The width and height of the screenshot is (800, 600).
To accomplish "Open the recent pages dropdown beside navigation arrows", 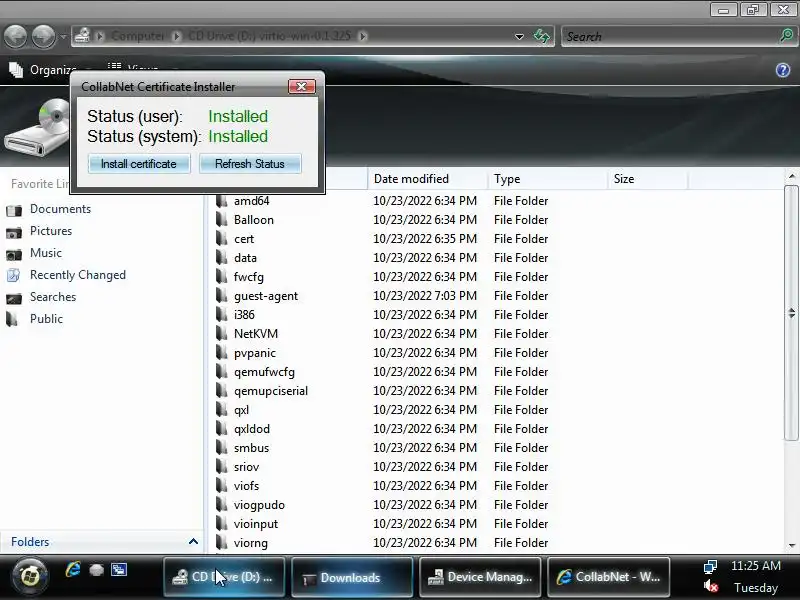I will (63, 37).
